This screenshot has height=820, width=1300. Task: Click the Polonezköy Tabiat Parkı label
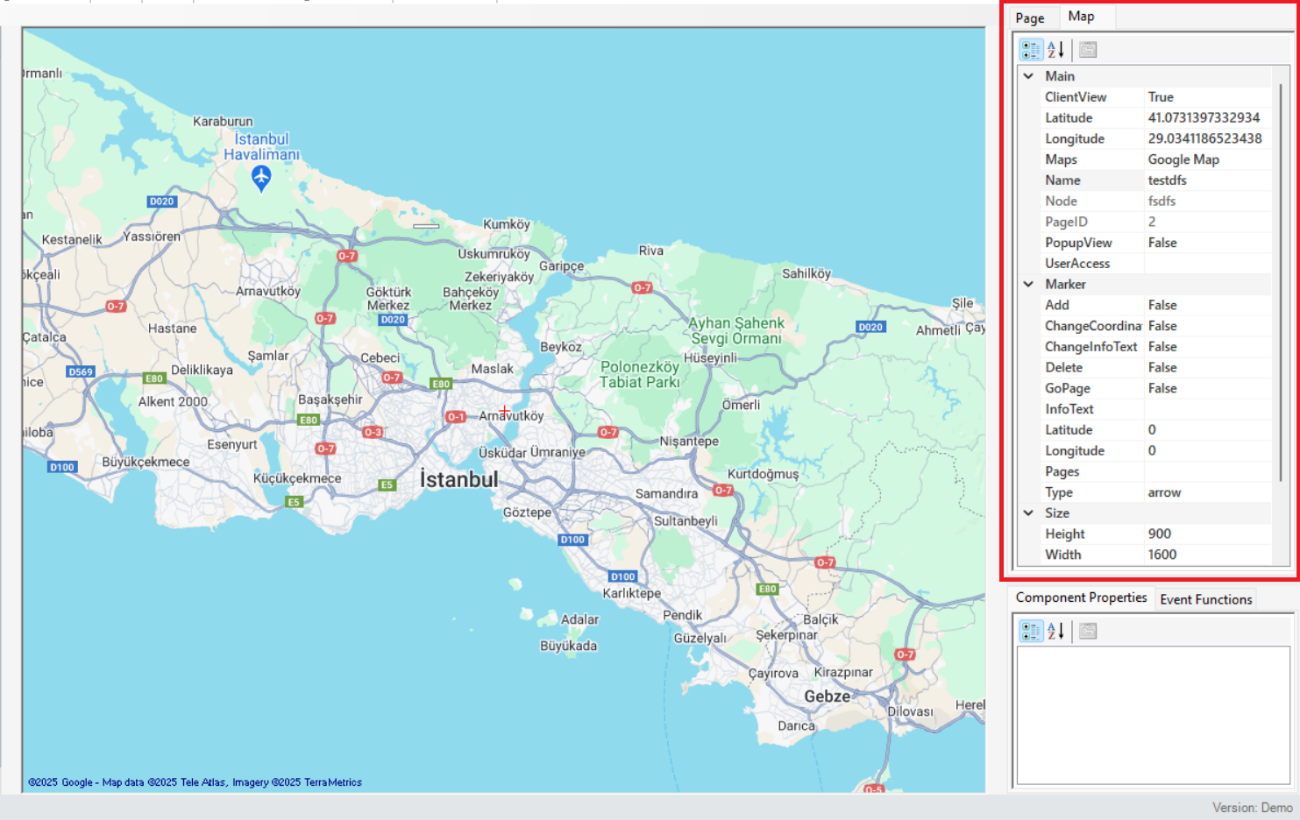click(640, 375)
